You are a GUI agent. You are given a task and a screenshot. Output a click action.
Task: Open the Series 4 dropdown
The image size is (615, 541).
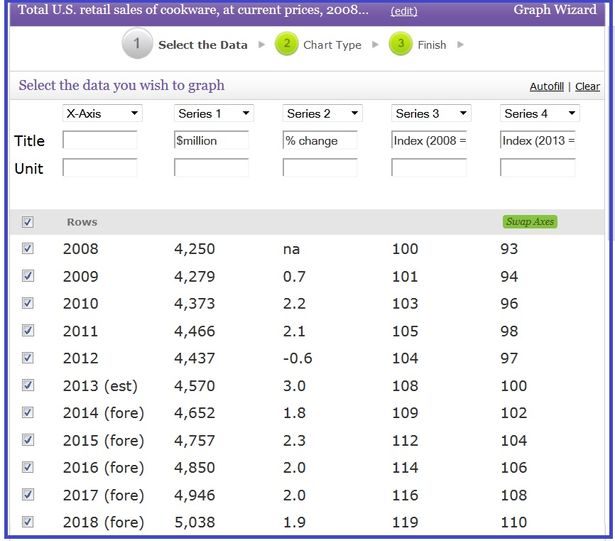(x=539, y=114)
